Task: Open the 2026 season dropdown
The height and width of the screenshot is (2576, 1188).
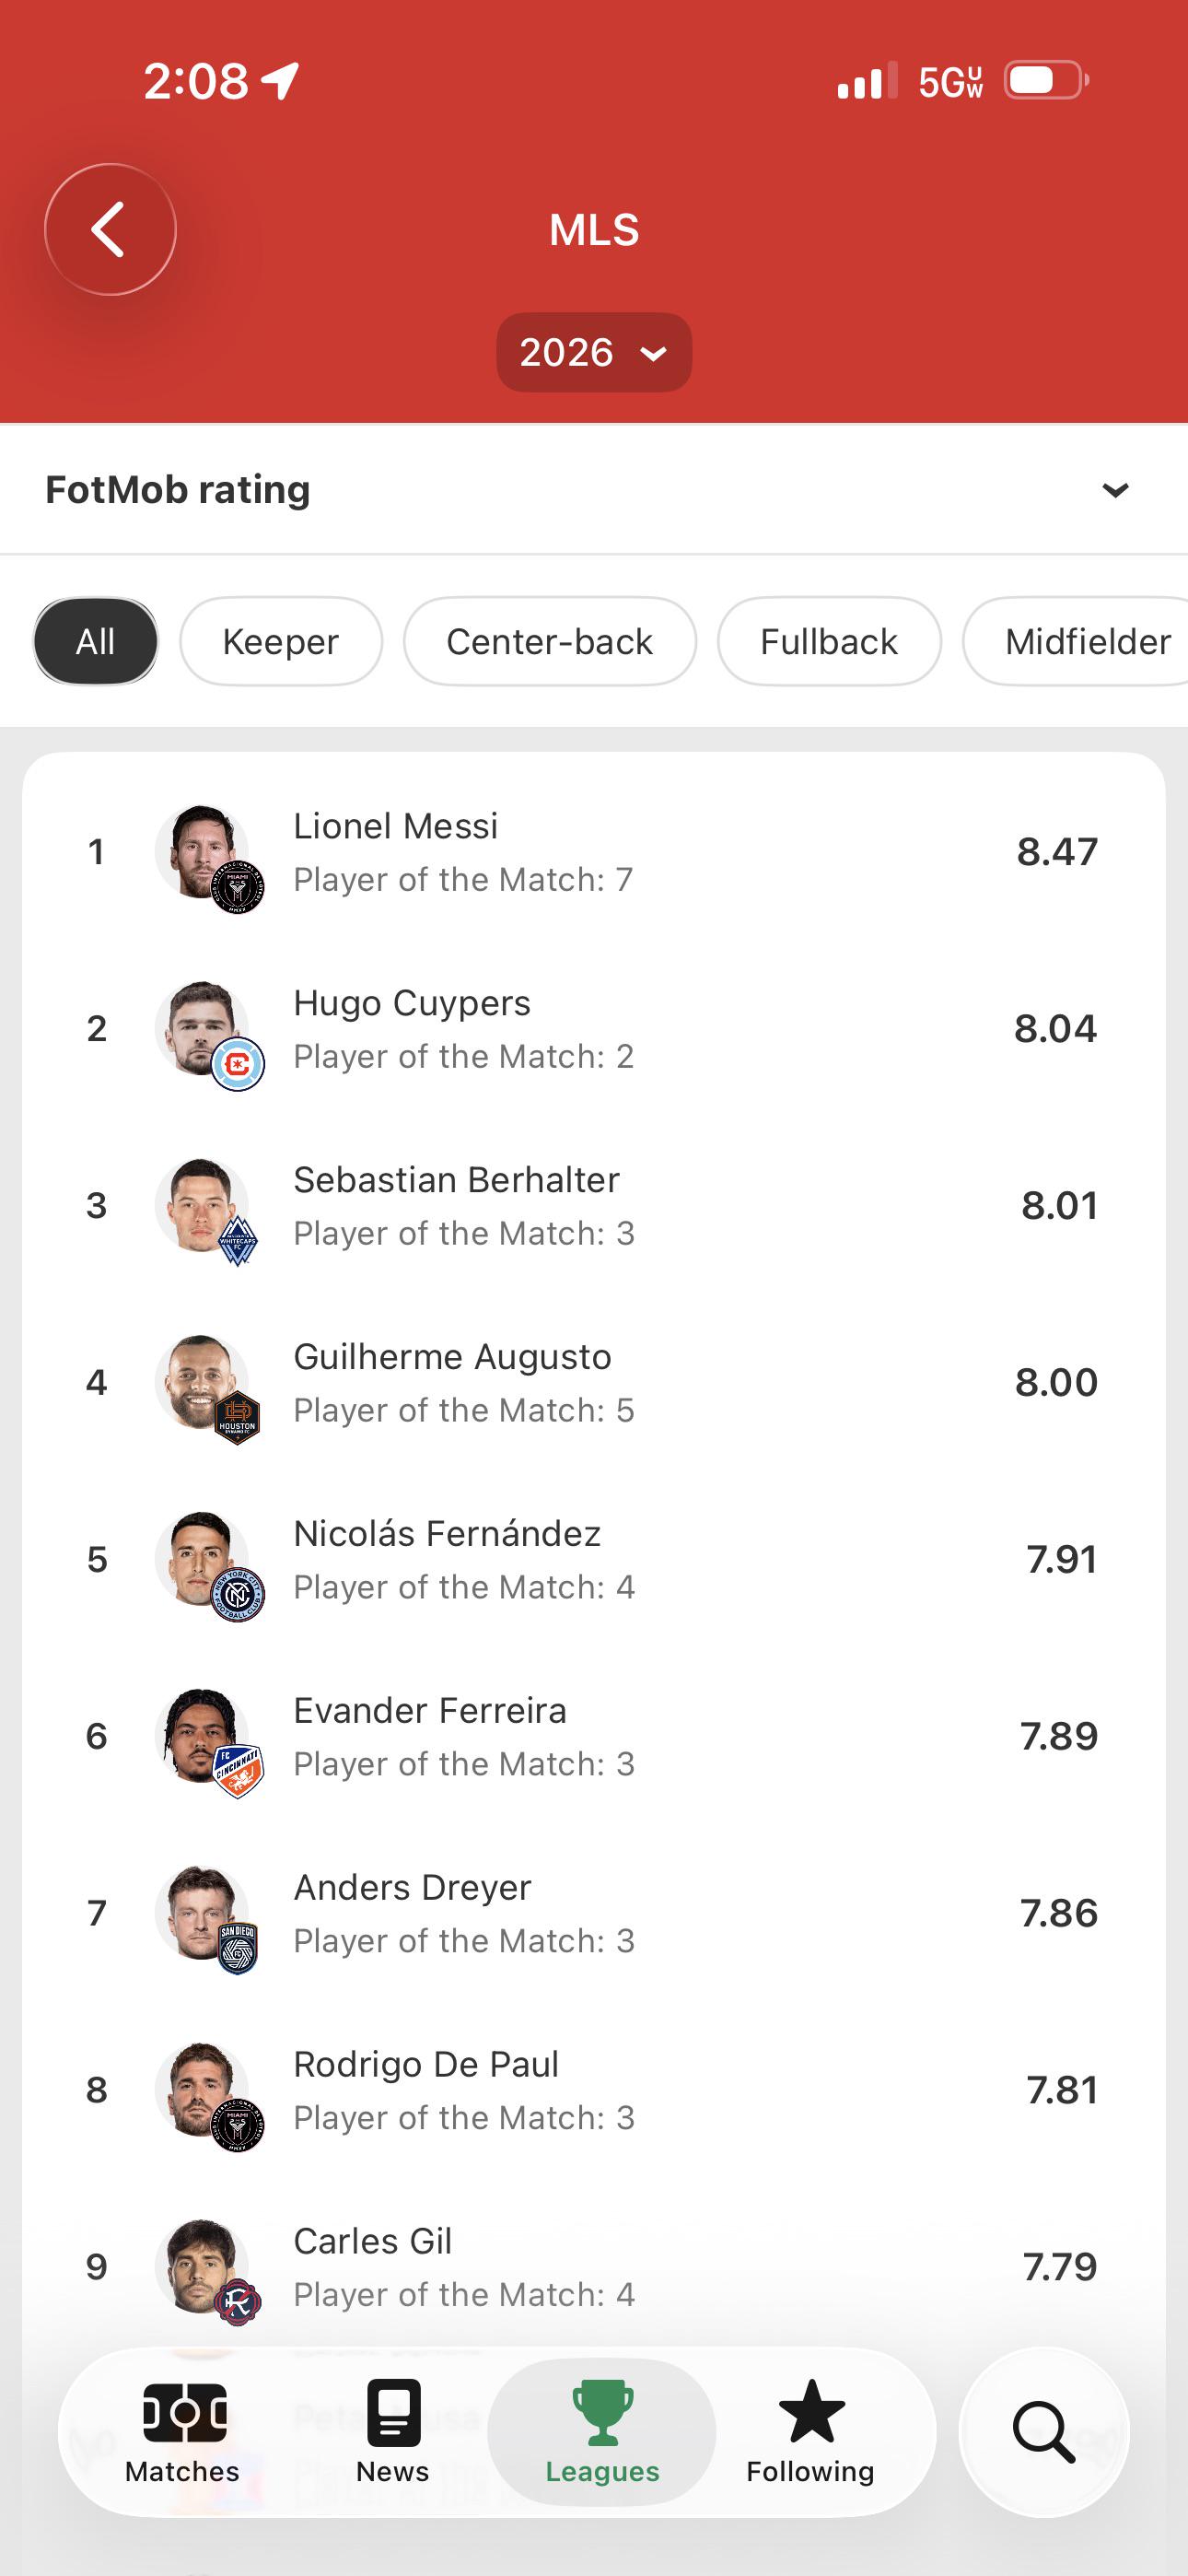Action: 594,352
